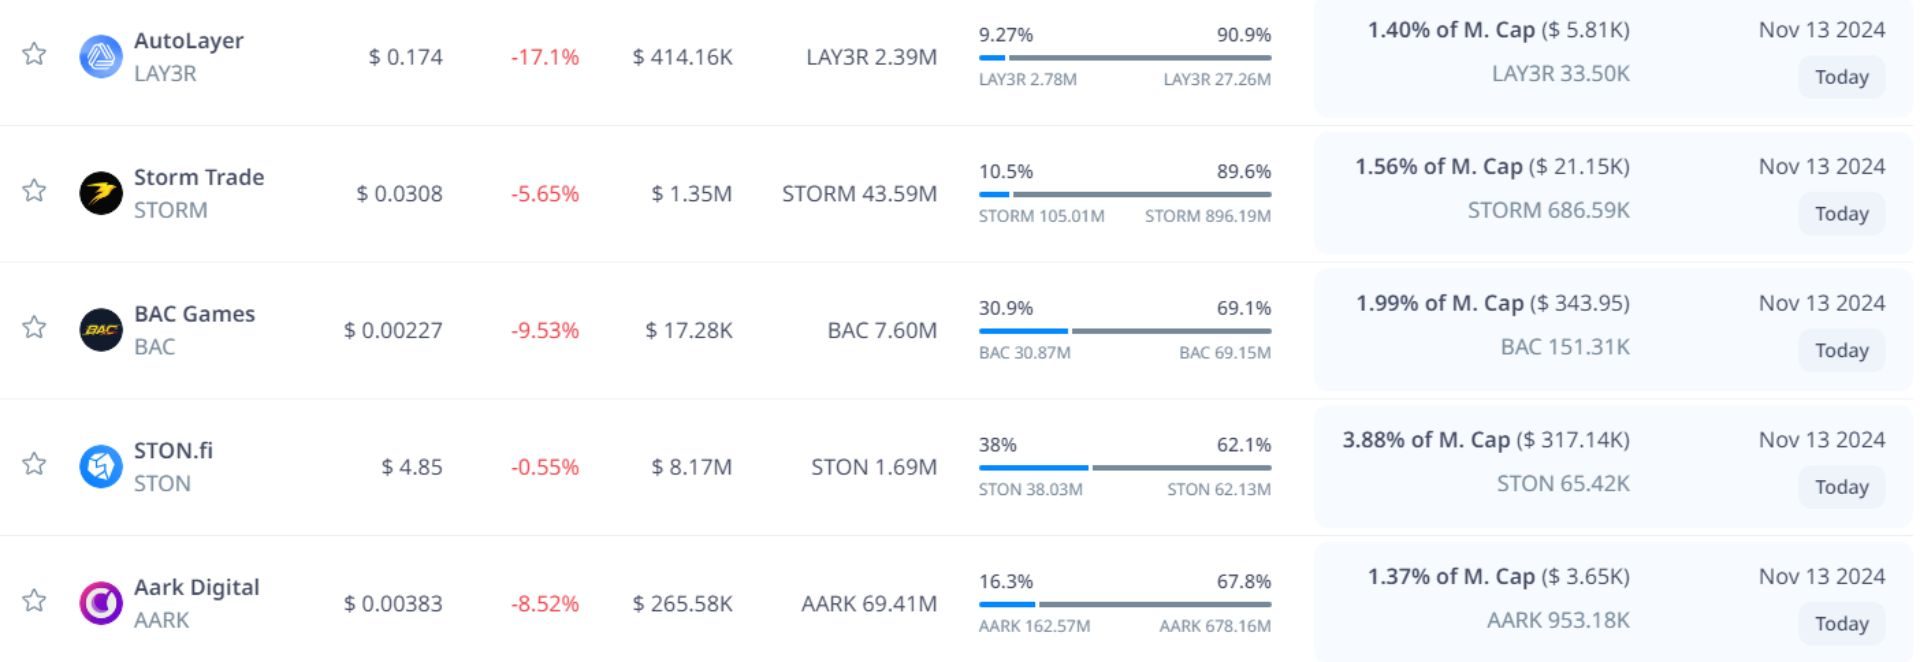
Task: Click the Today badge in AutoLayer row
Action: pos(1841,77)
